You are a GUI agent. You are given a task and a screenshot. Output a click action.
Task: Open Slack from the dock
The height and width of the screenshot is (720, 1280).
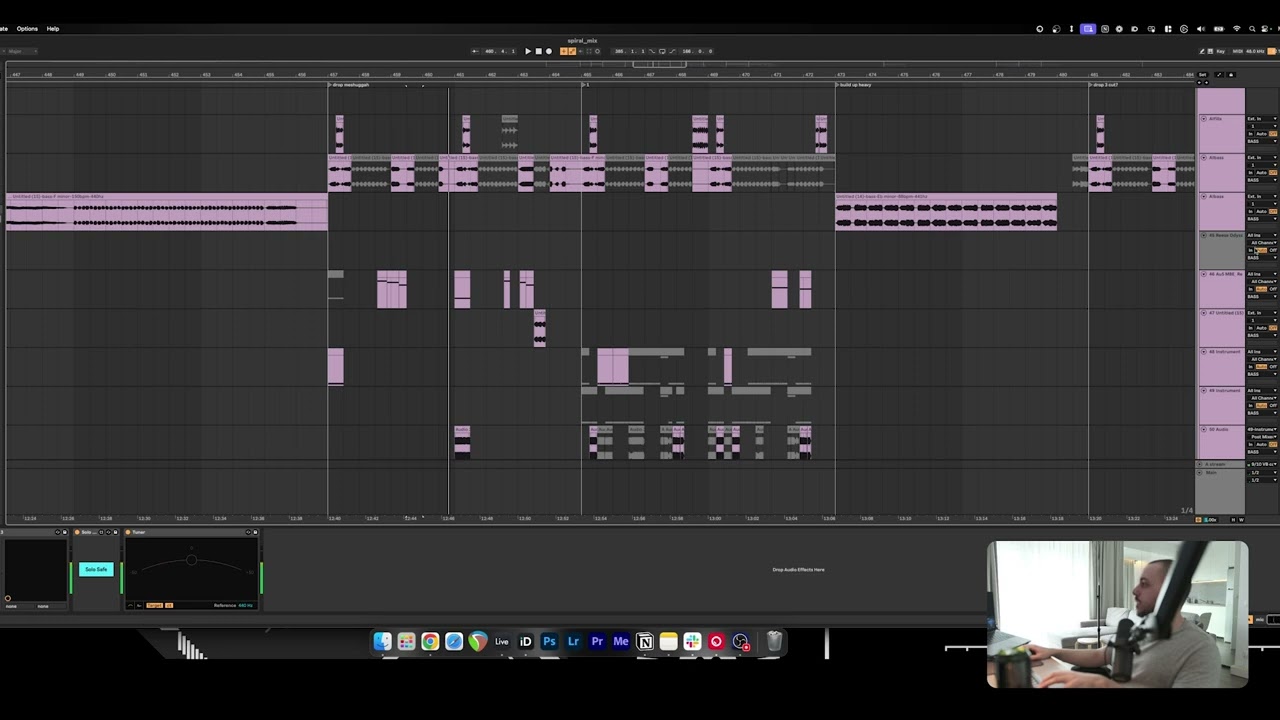coord(692,642)
